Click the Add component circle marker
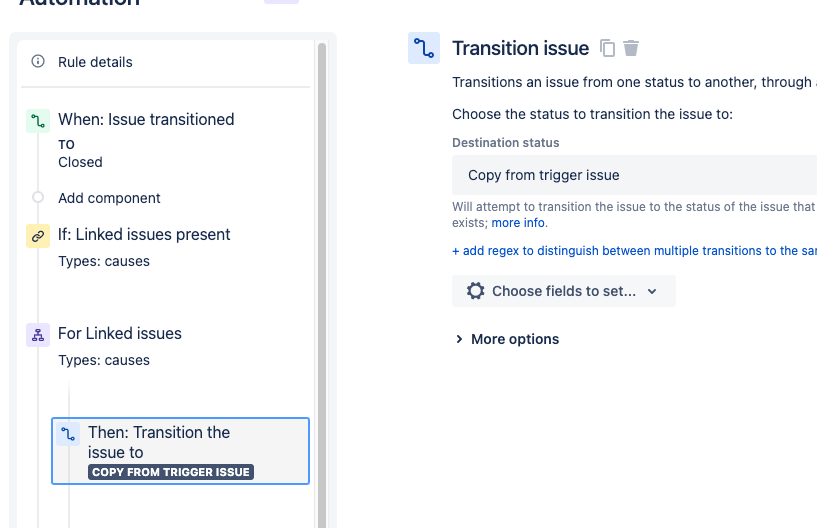Viewport: 817px width, 528px height. coord(38,198)
